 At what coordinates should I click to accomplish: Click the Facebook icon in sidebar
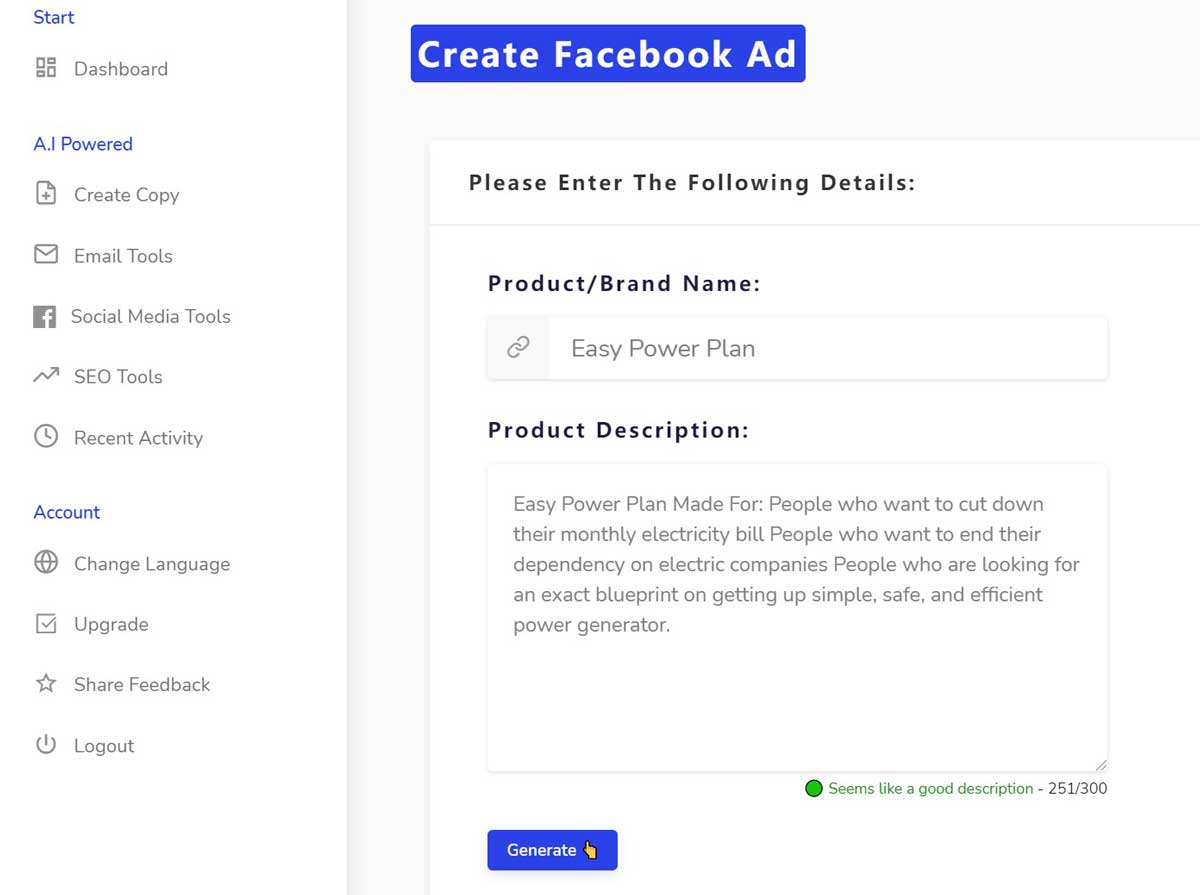coord(44,317)
